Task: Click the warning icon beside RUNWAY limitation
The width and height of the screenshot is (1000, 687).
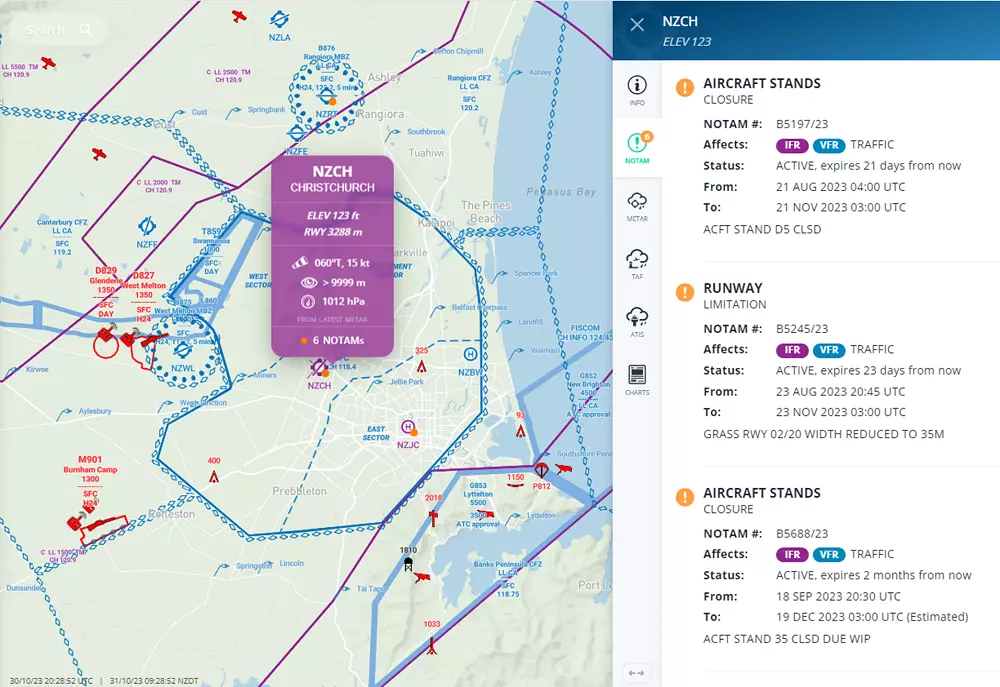Action: [x=684, y=292]
